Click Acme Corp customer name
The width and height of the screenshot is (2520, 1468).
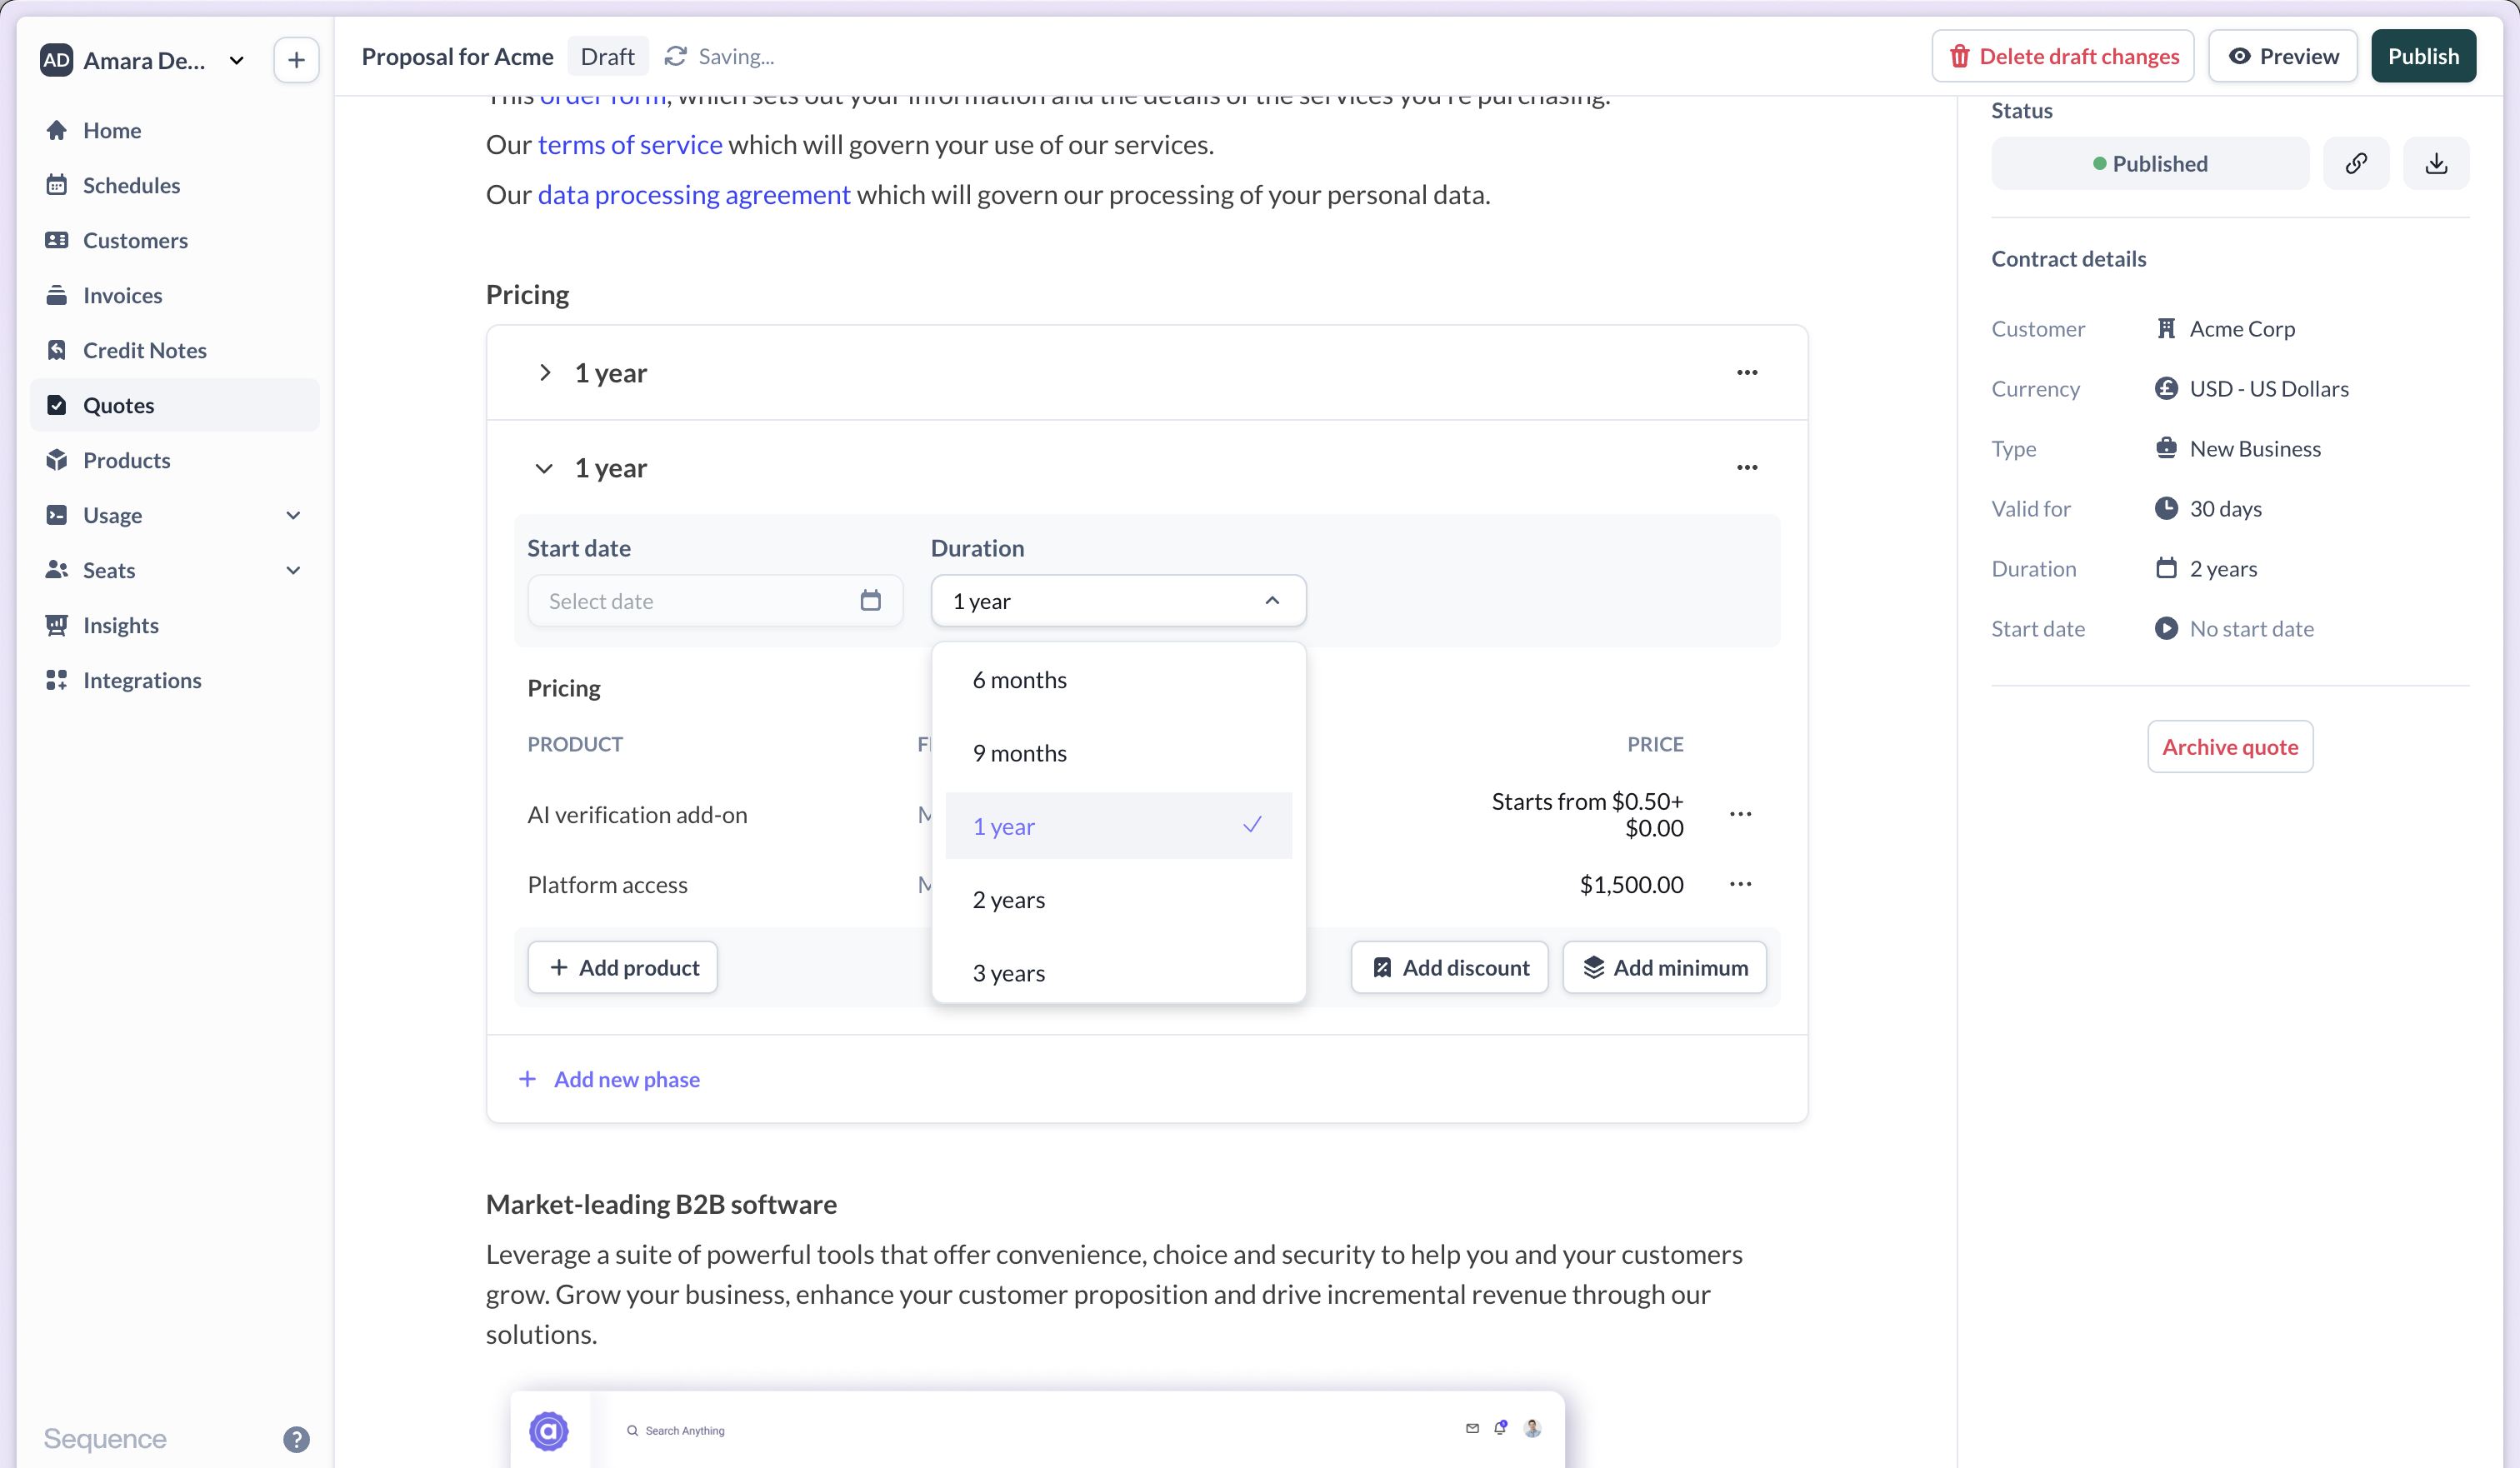point(2242,328)
